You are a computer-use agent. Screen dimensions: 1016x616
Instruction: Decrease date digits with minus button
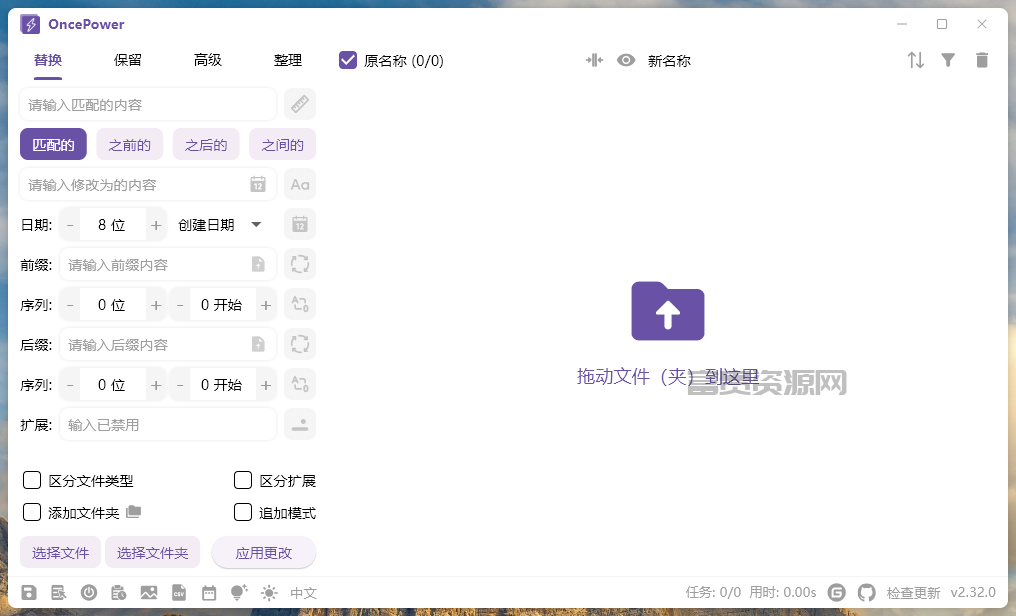point(70,225)
